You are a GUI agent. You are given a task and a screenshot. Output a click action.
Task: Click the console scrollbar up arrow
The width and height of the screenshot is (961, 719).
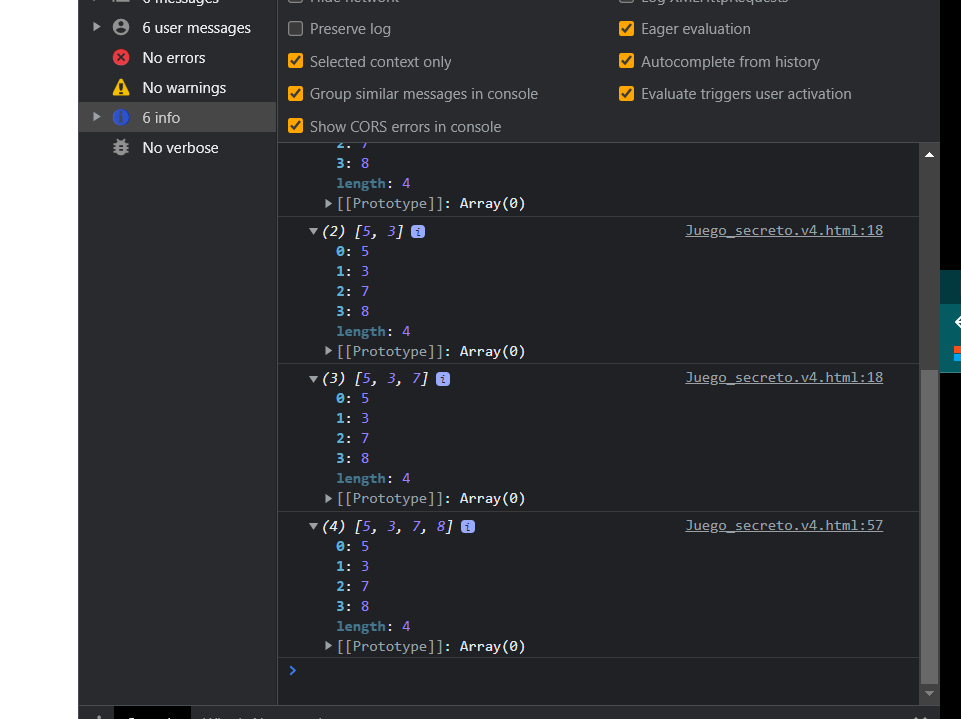[x=929, y=154]
